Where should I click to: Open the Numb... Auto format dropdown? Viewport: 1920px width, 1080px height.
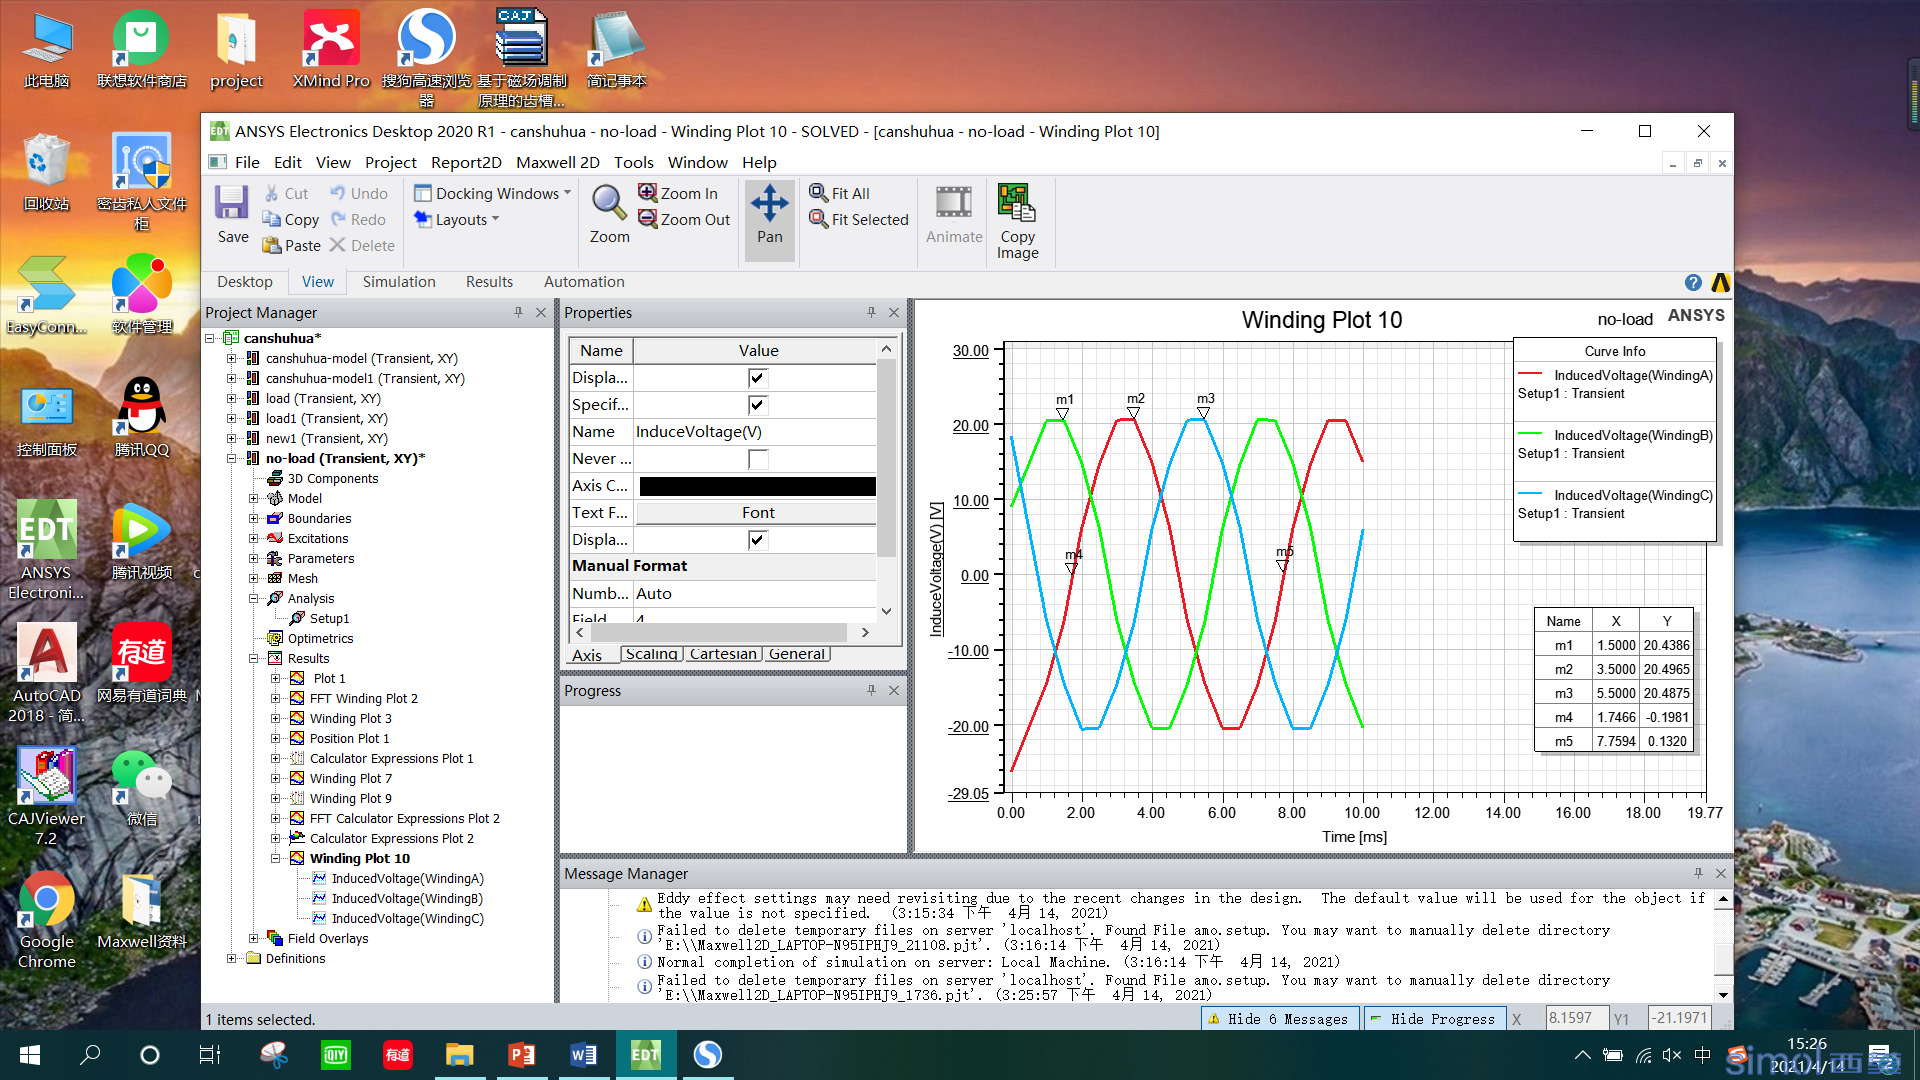755,593
